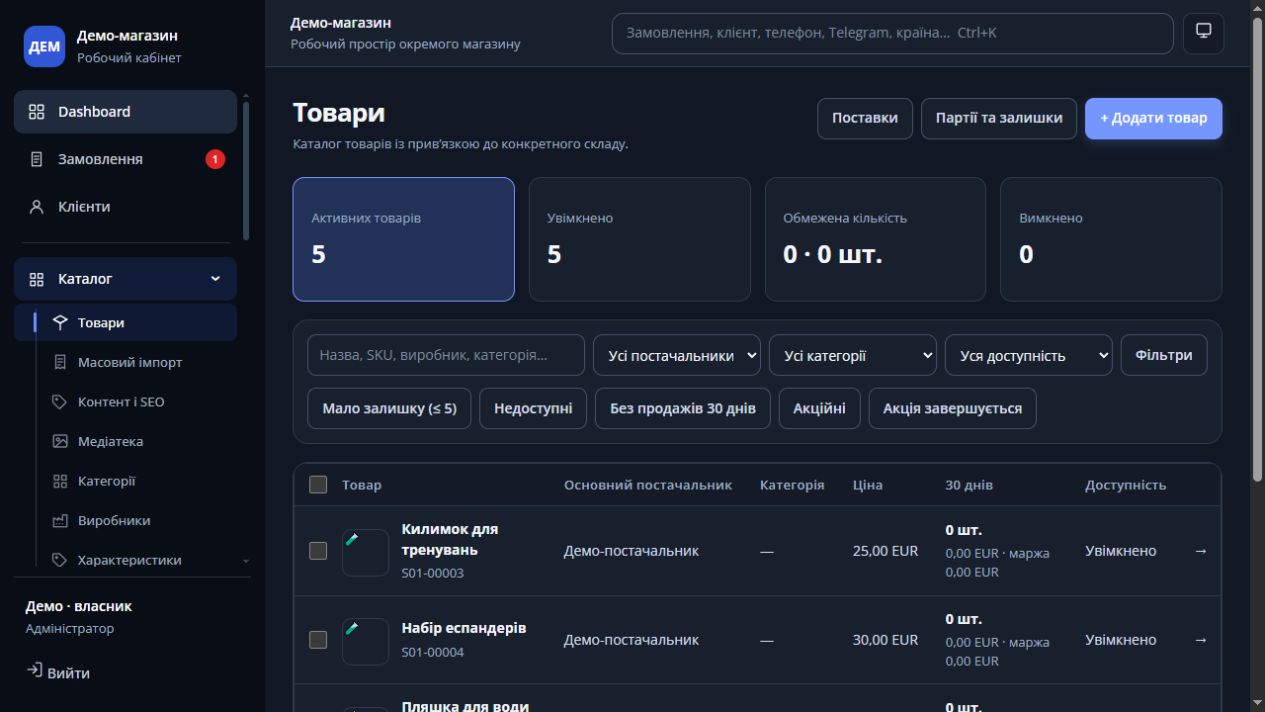Open the Фільтри button

coord(1164,355)
